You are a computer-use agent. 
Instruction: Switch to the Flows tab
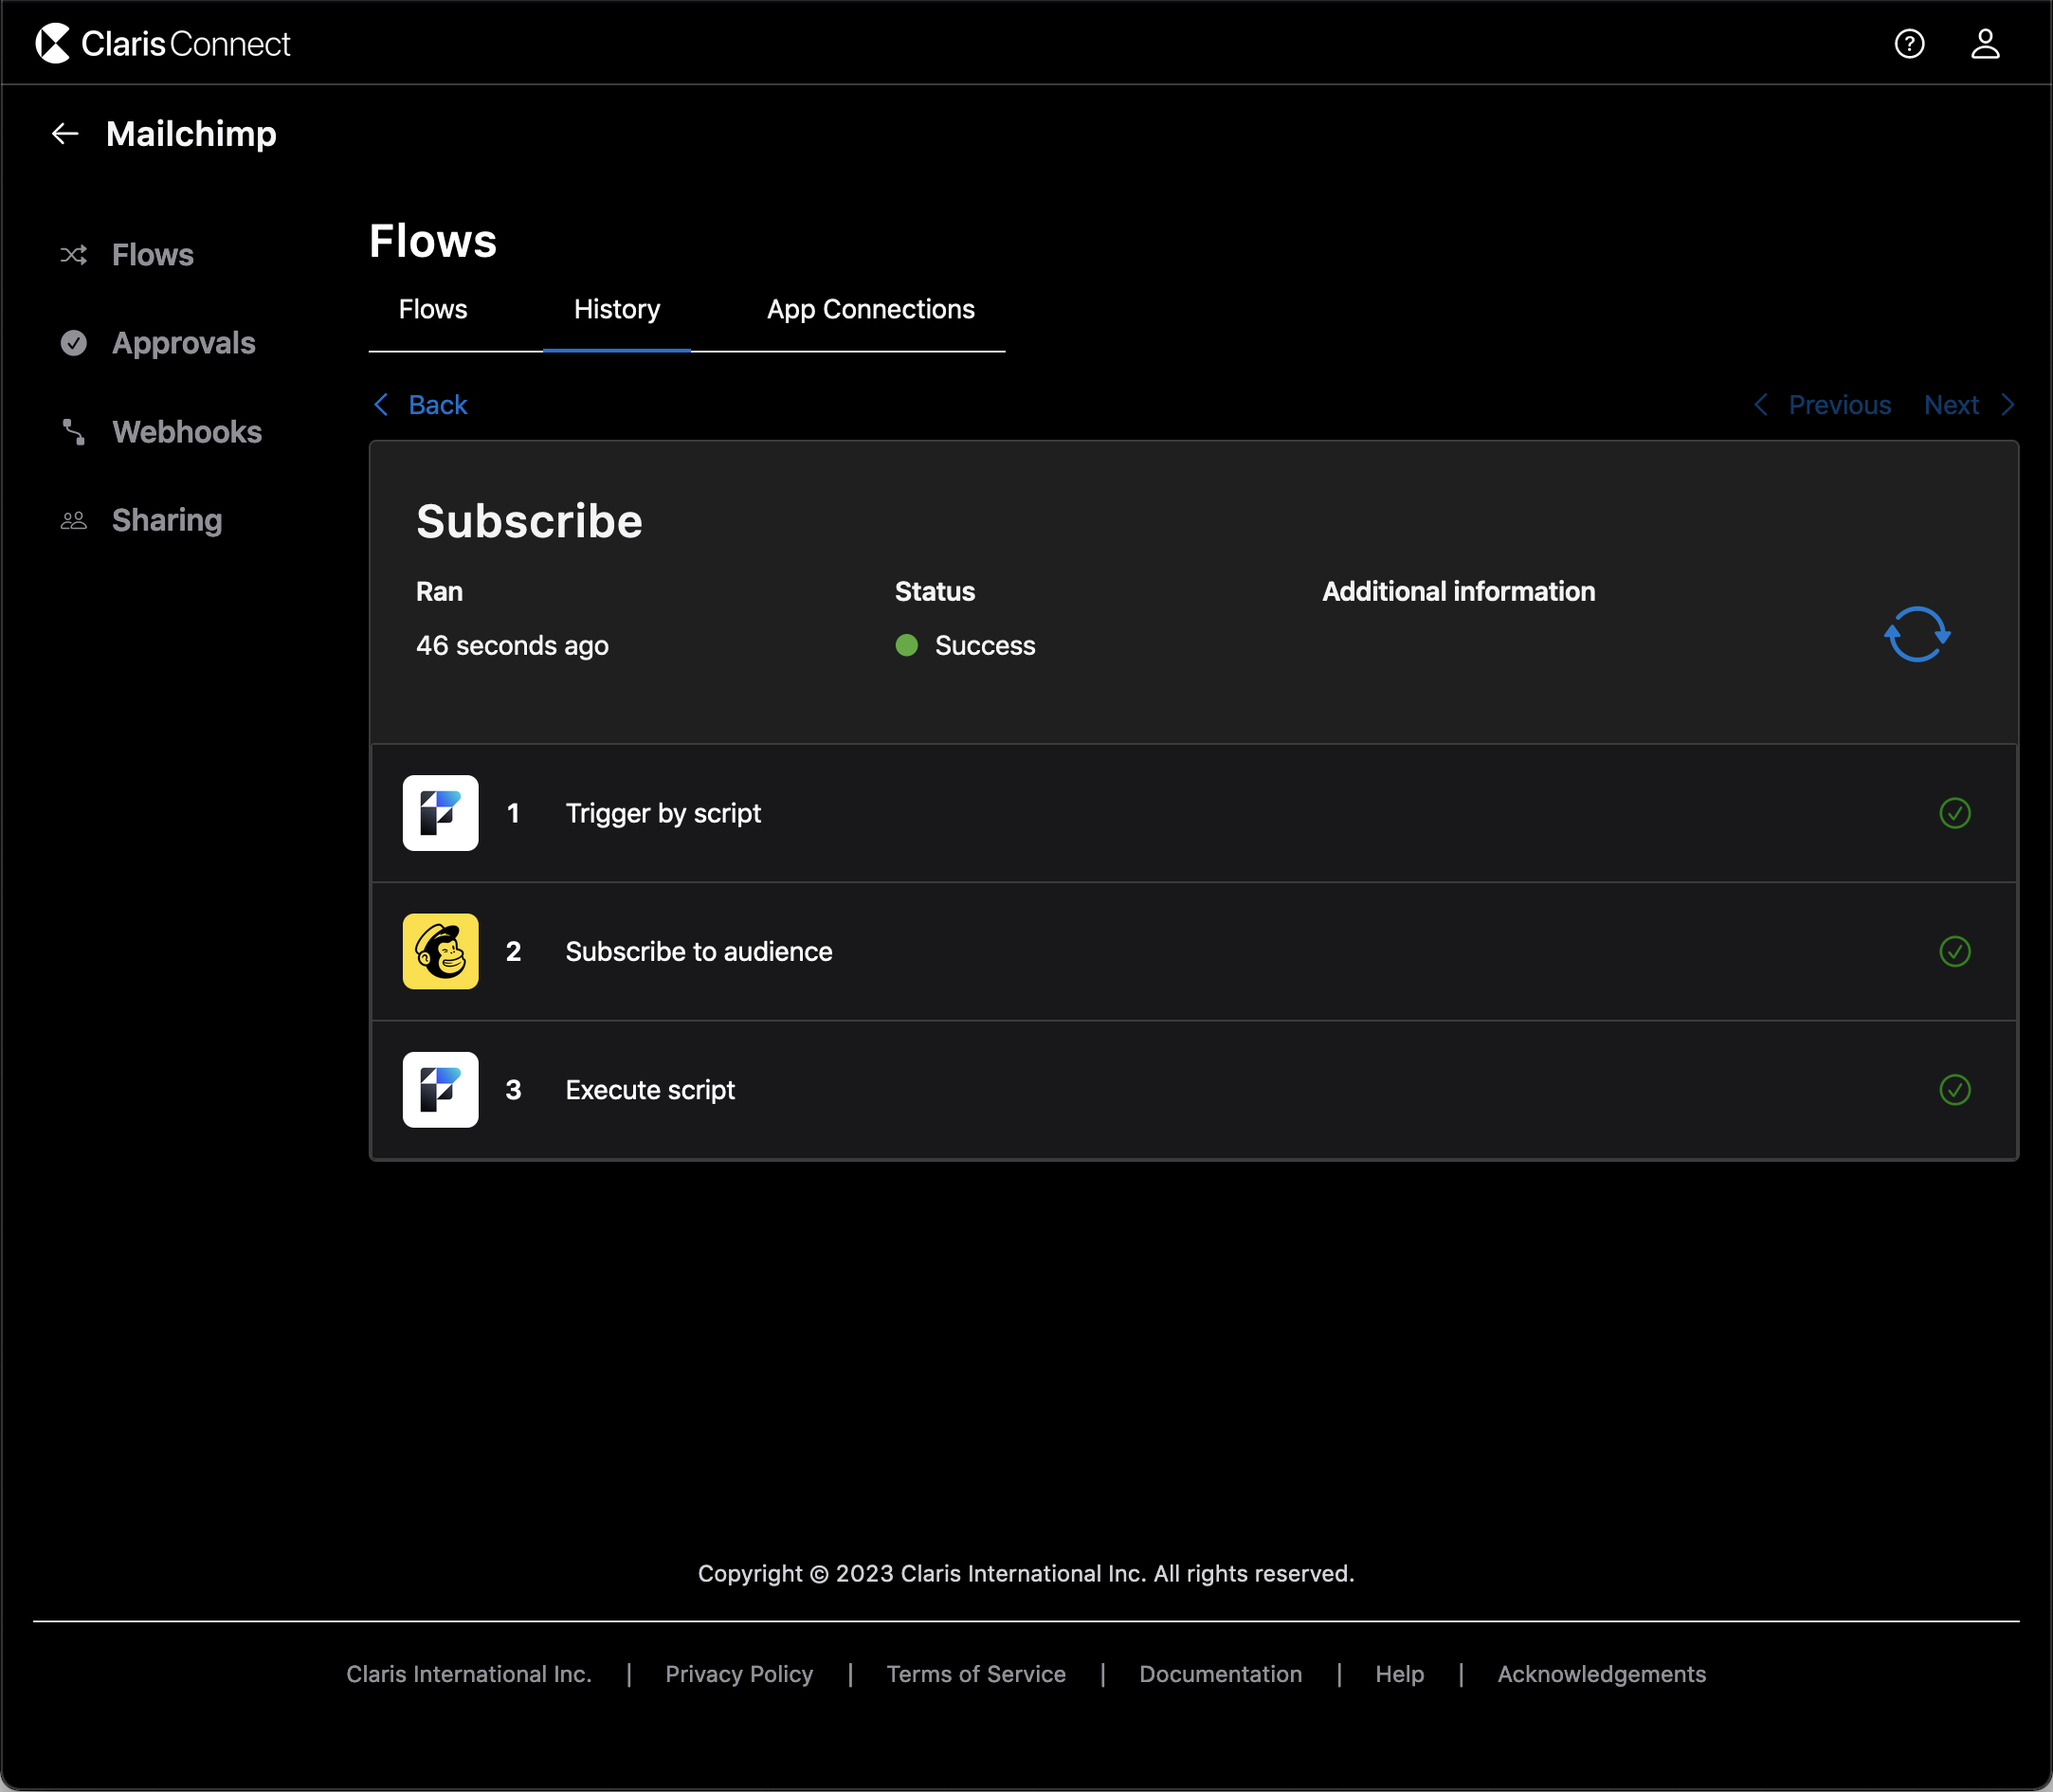pyautogui.click(x=432, y=309)
